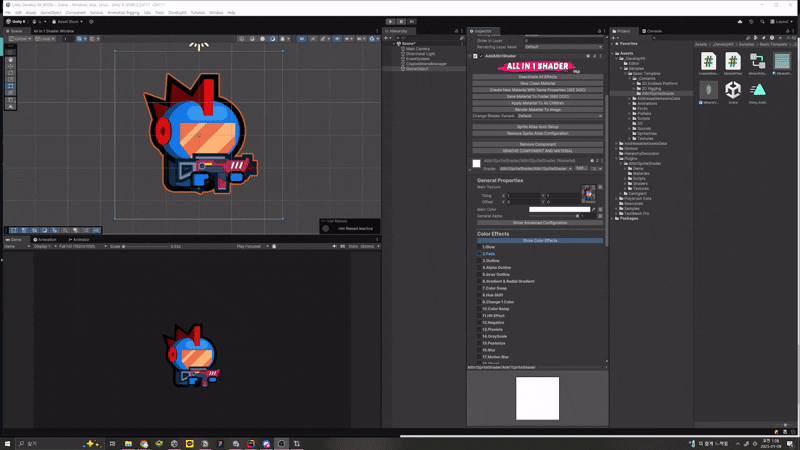Enable the 16.Blur checkbox
The image size is (800, 450).
(480, 350)
